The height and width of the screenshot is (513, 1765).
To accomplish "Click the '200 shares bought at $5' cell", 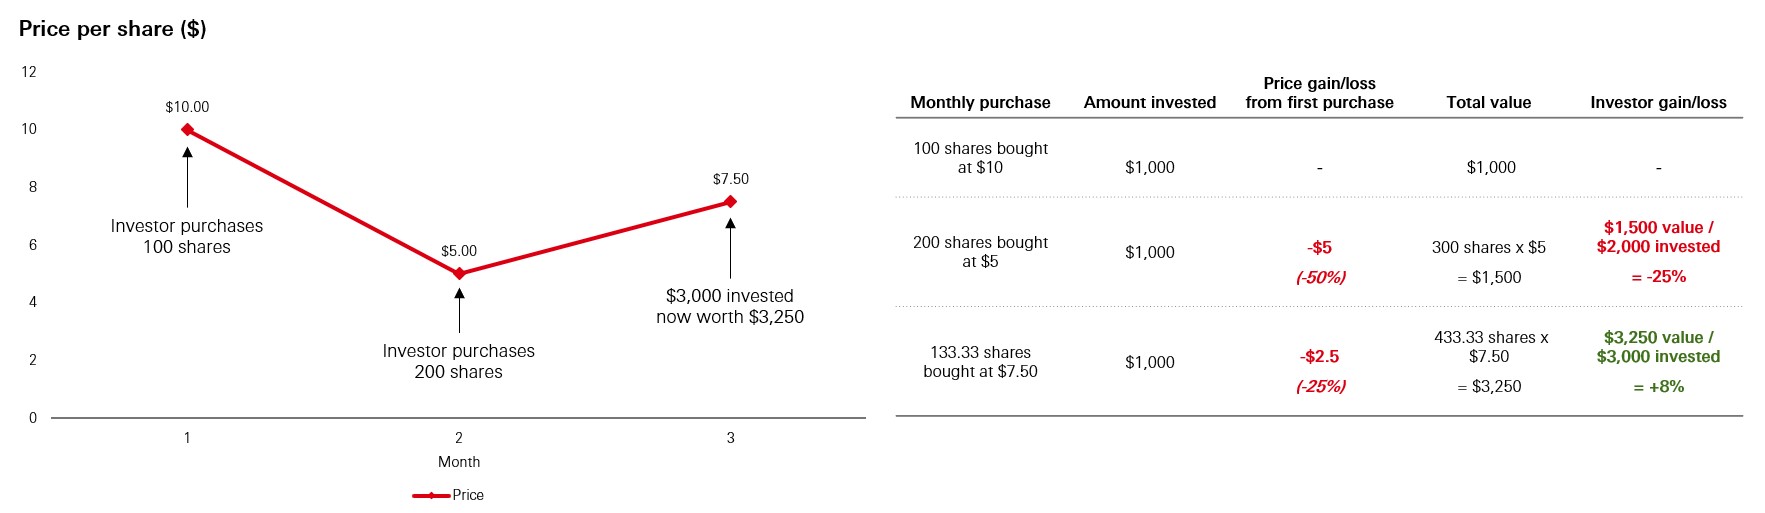I will point(980,252).
